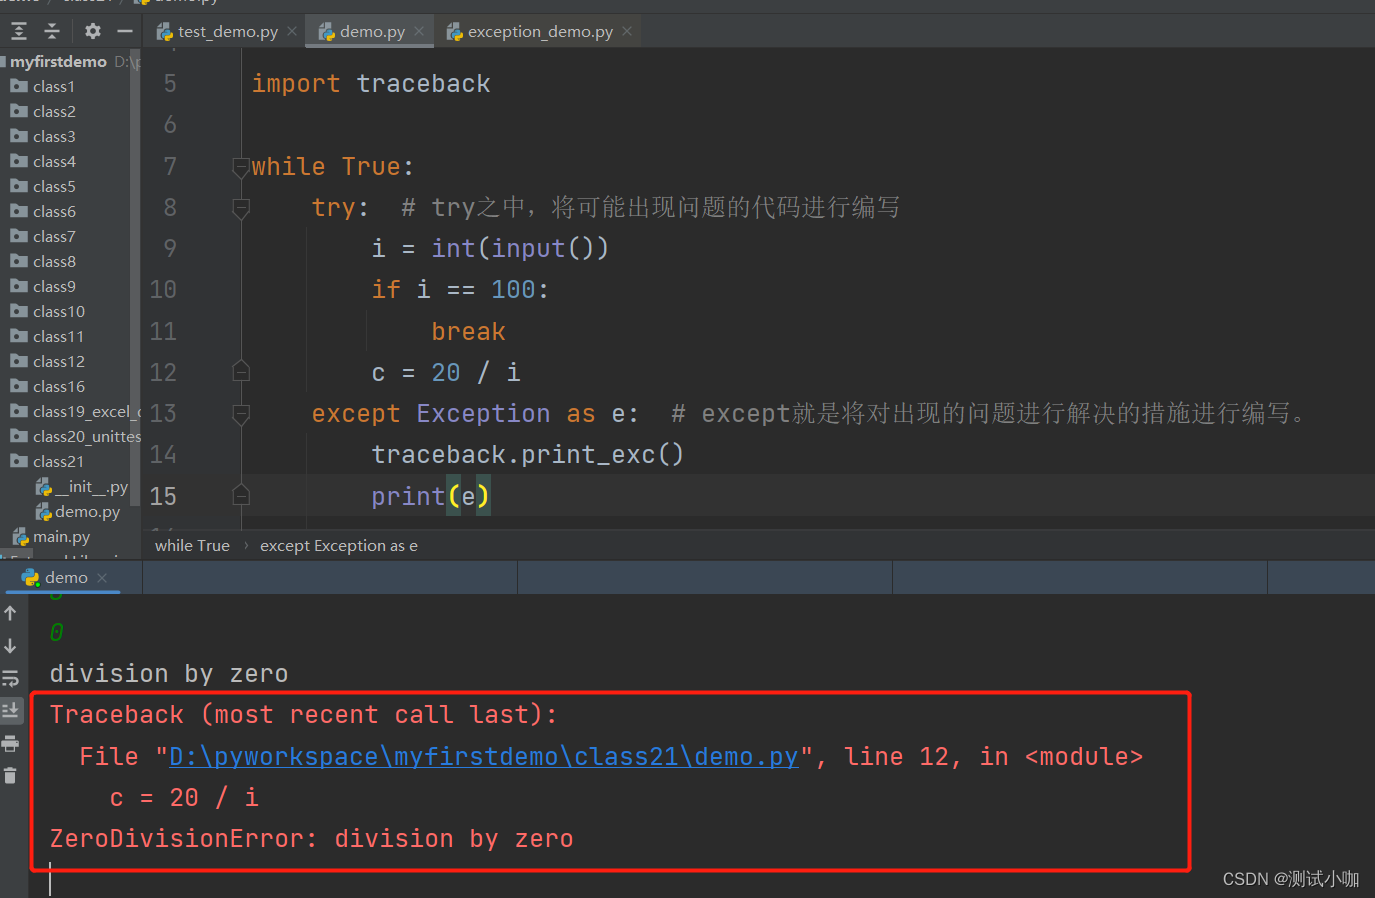The image size is (1375, 898).
Task: Clear console output with the trash icon
Action: (10, 775)
